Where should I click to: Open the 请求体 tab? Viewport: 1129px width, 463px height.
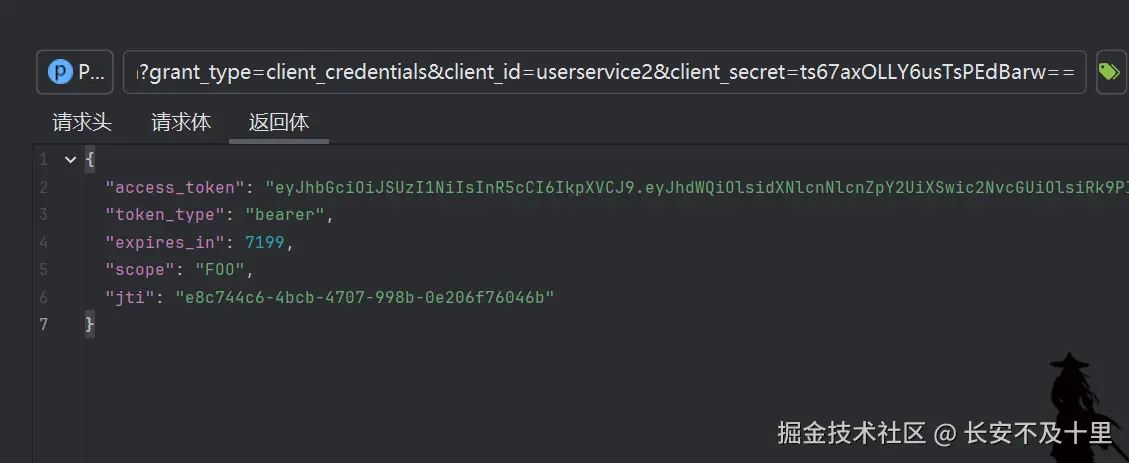[181, 123]
